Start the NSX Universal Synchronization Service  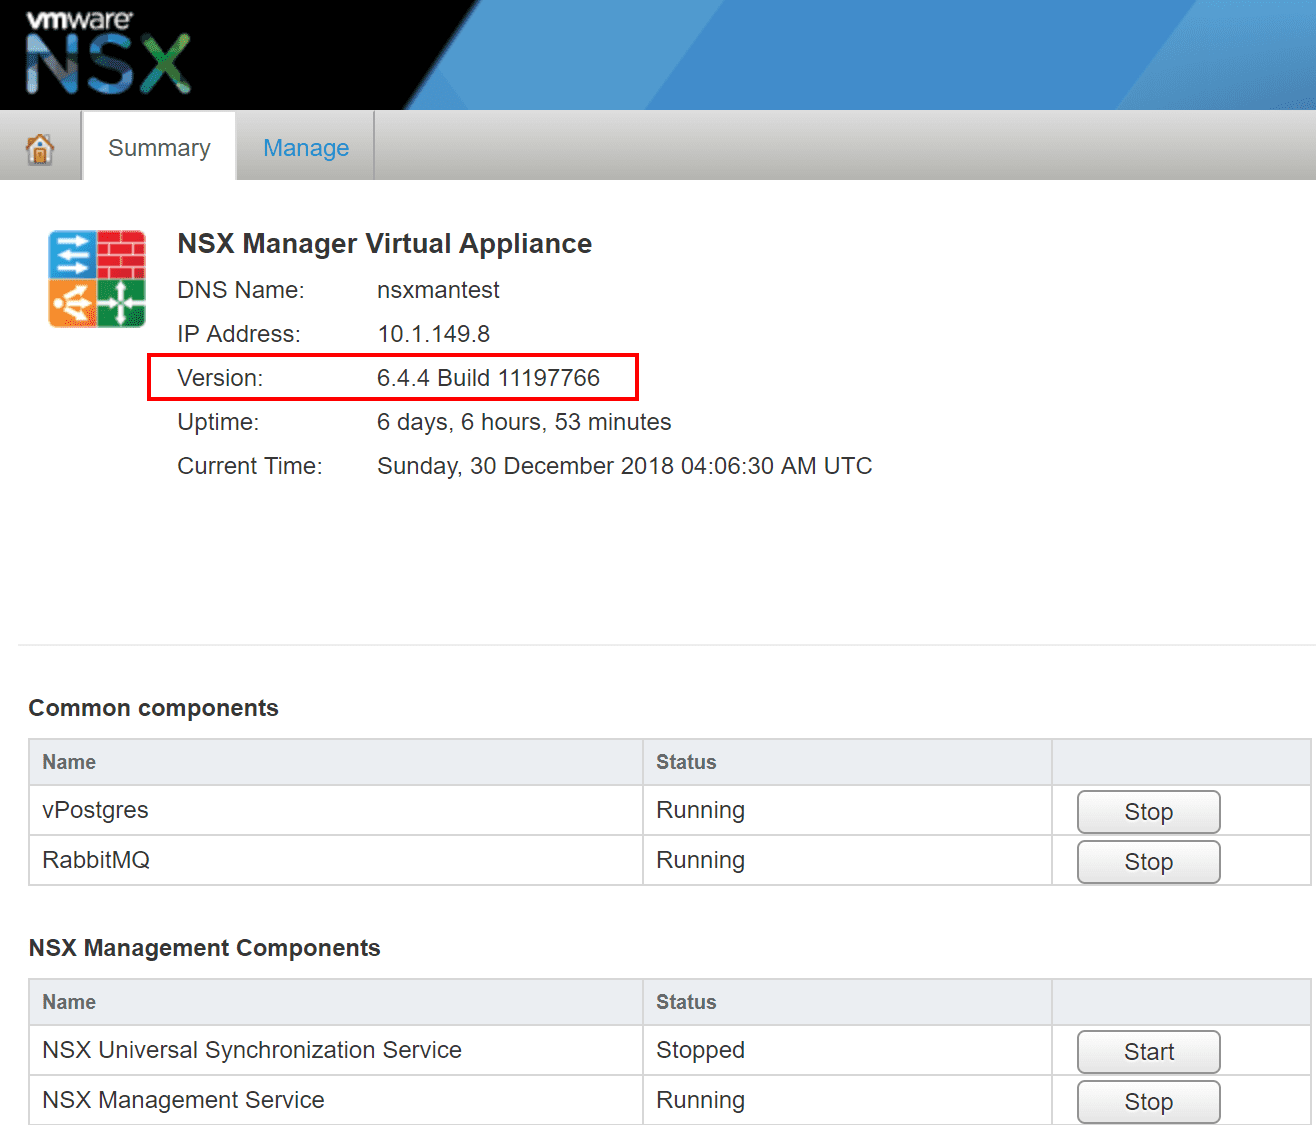click(1148, 1051)
